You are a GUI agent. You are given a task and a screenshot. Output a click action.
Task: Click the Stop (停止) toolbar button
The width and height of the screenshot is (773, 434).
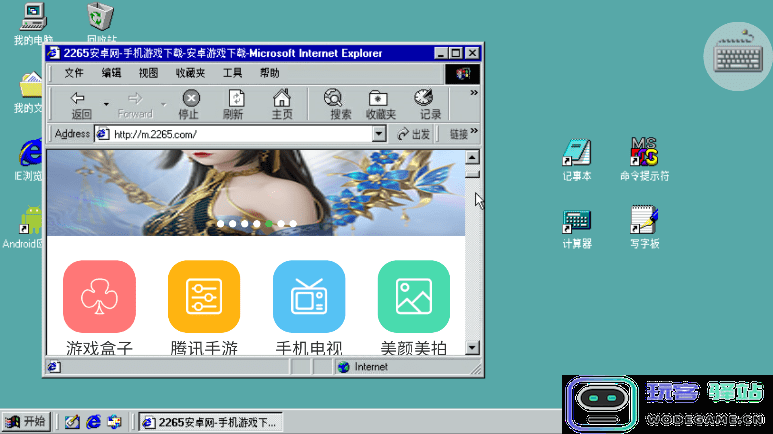189,104
